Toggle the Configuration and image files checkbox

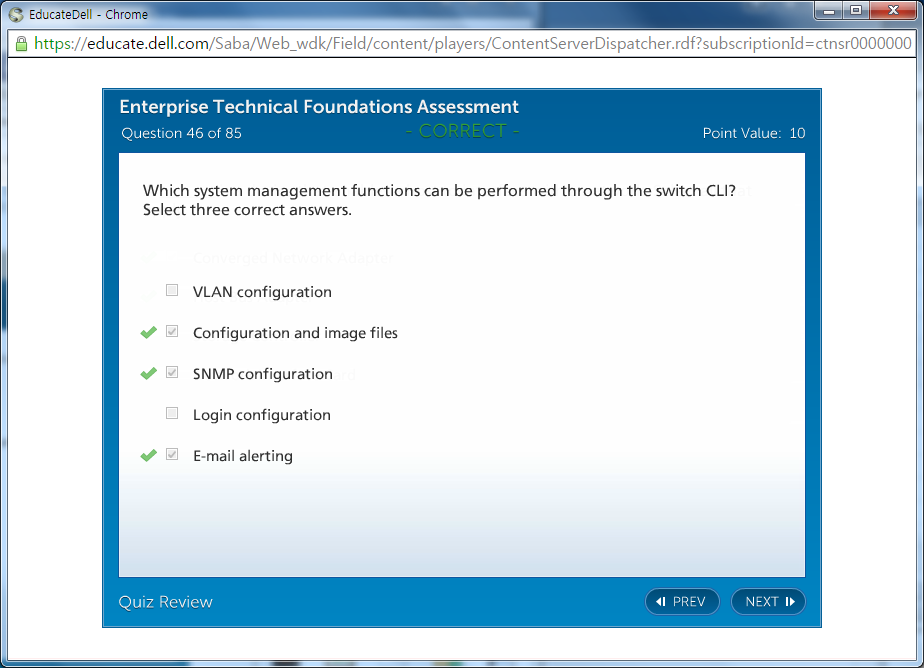(x=172, y=332)
